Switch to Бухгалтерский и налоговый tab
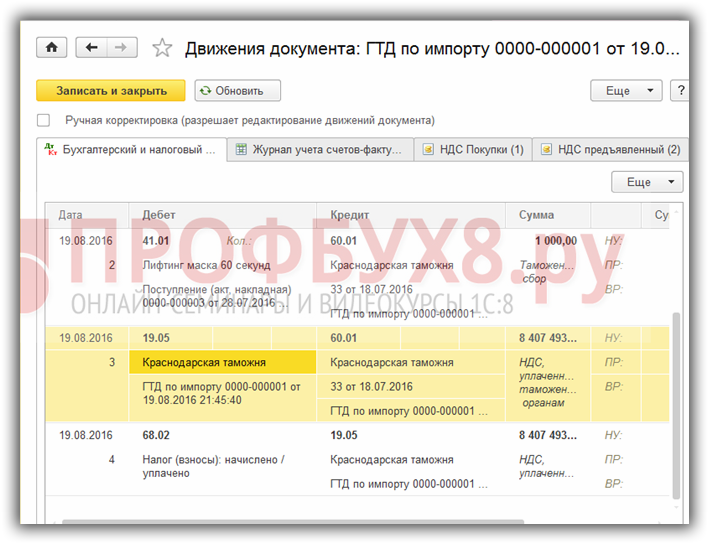 coord(129,150)
